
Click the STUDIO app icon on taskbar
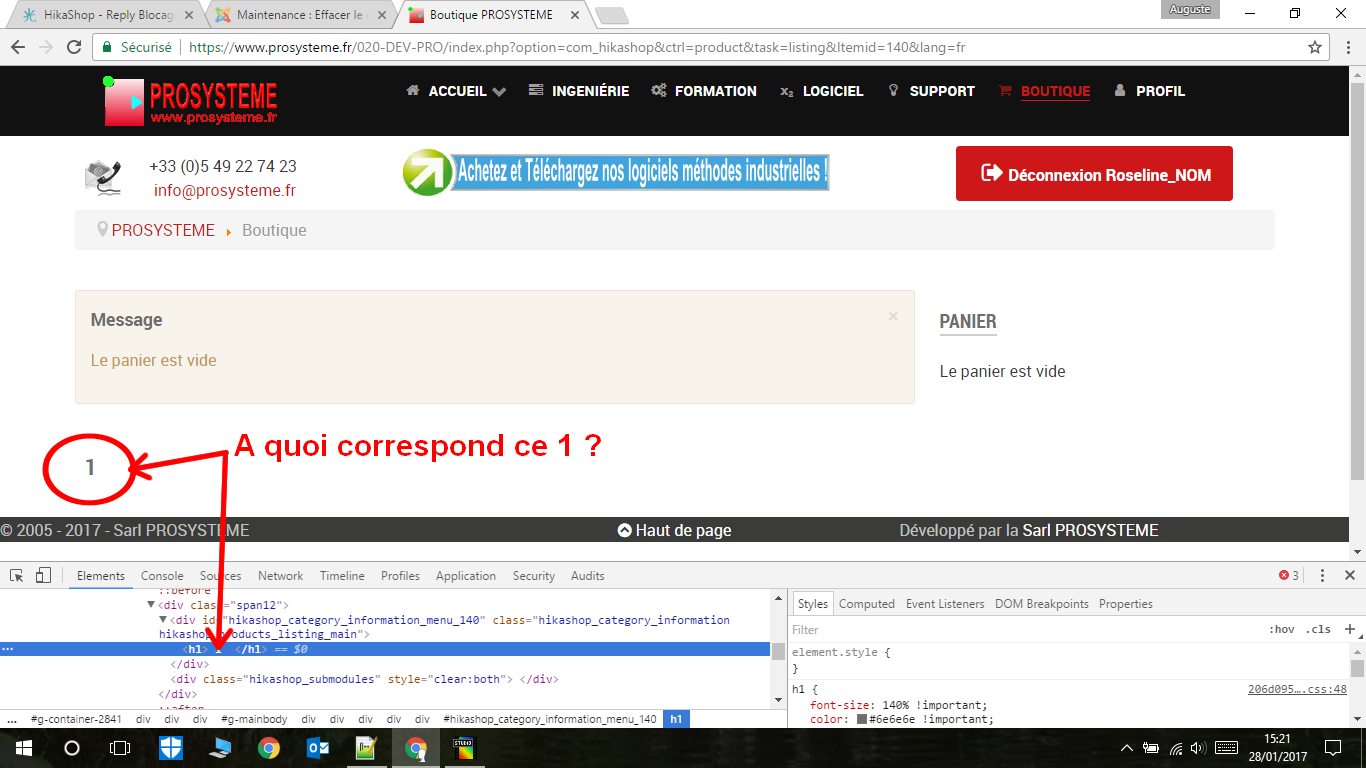(x=465, y=748)
